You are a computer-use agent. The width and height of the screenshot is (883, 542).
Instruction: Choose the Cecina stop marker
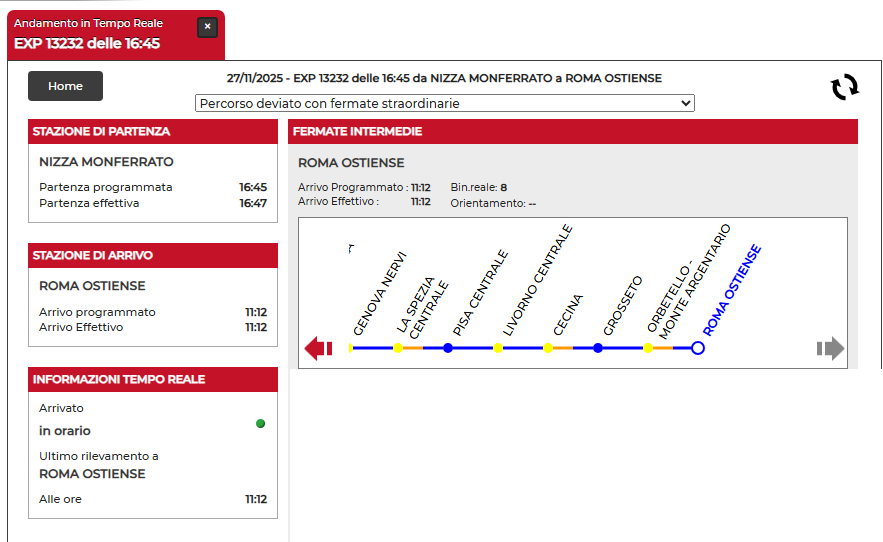(x=548, y=348)
